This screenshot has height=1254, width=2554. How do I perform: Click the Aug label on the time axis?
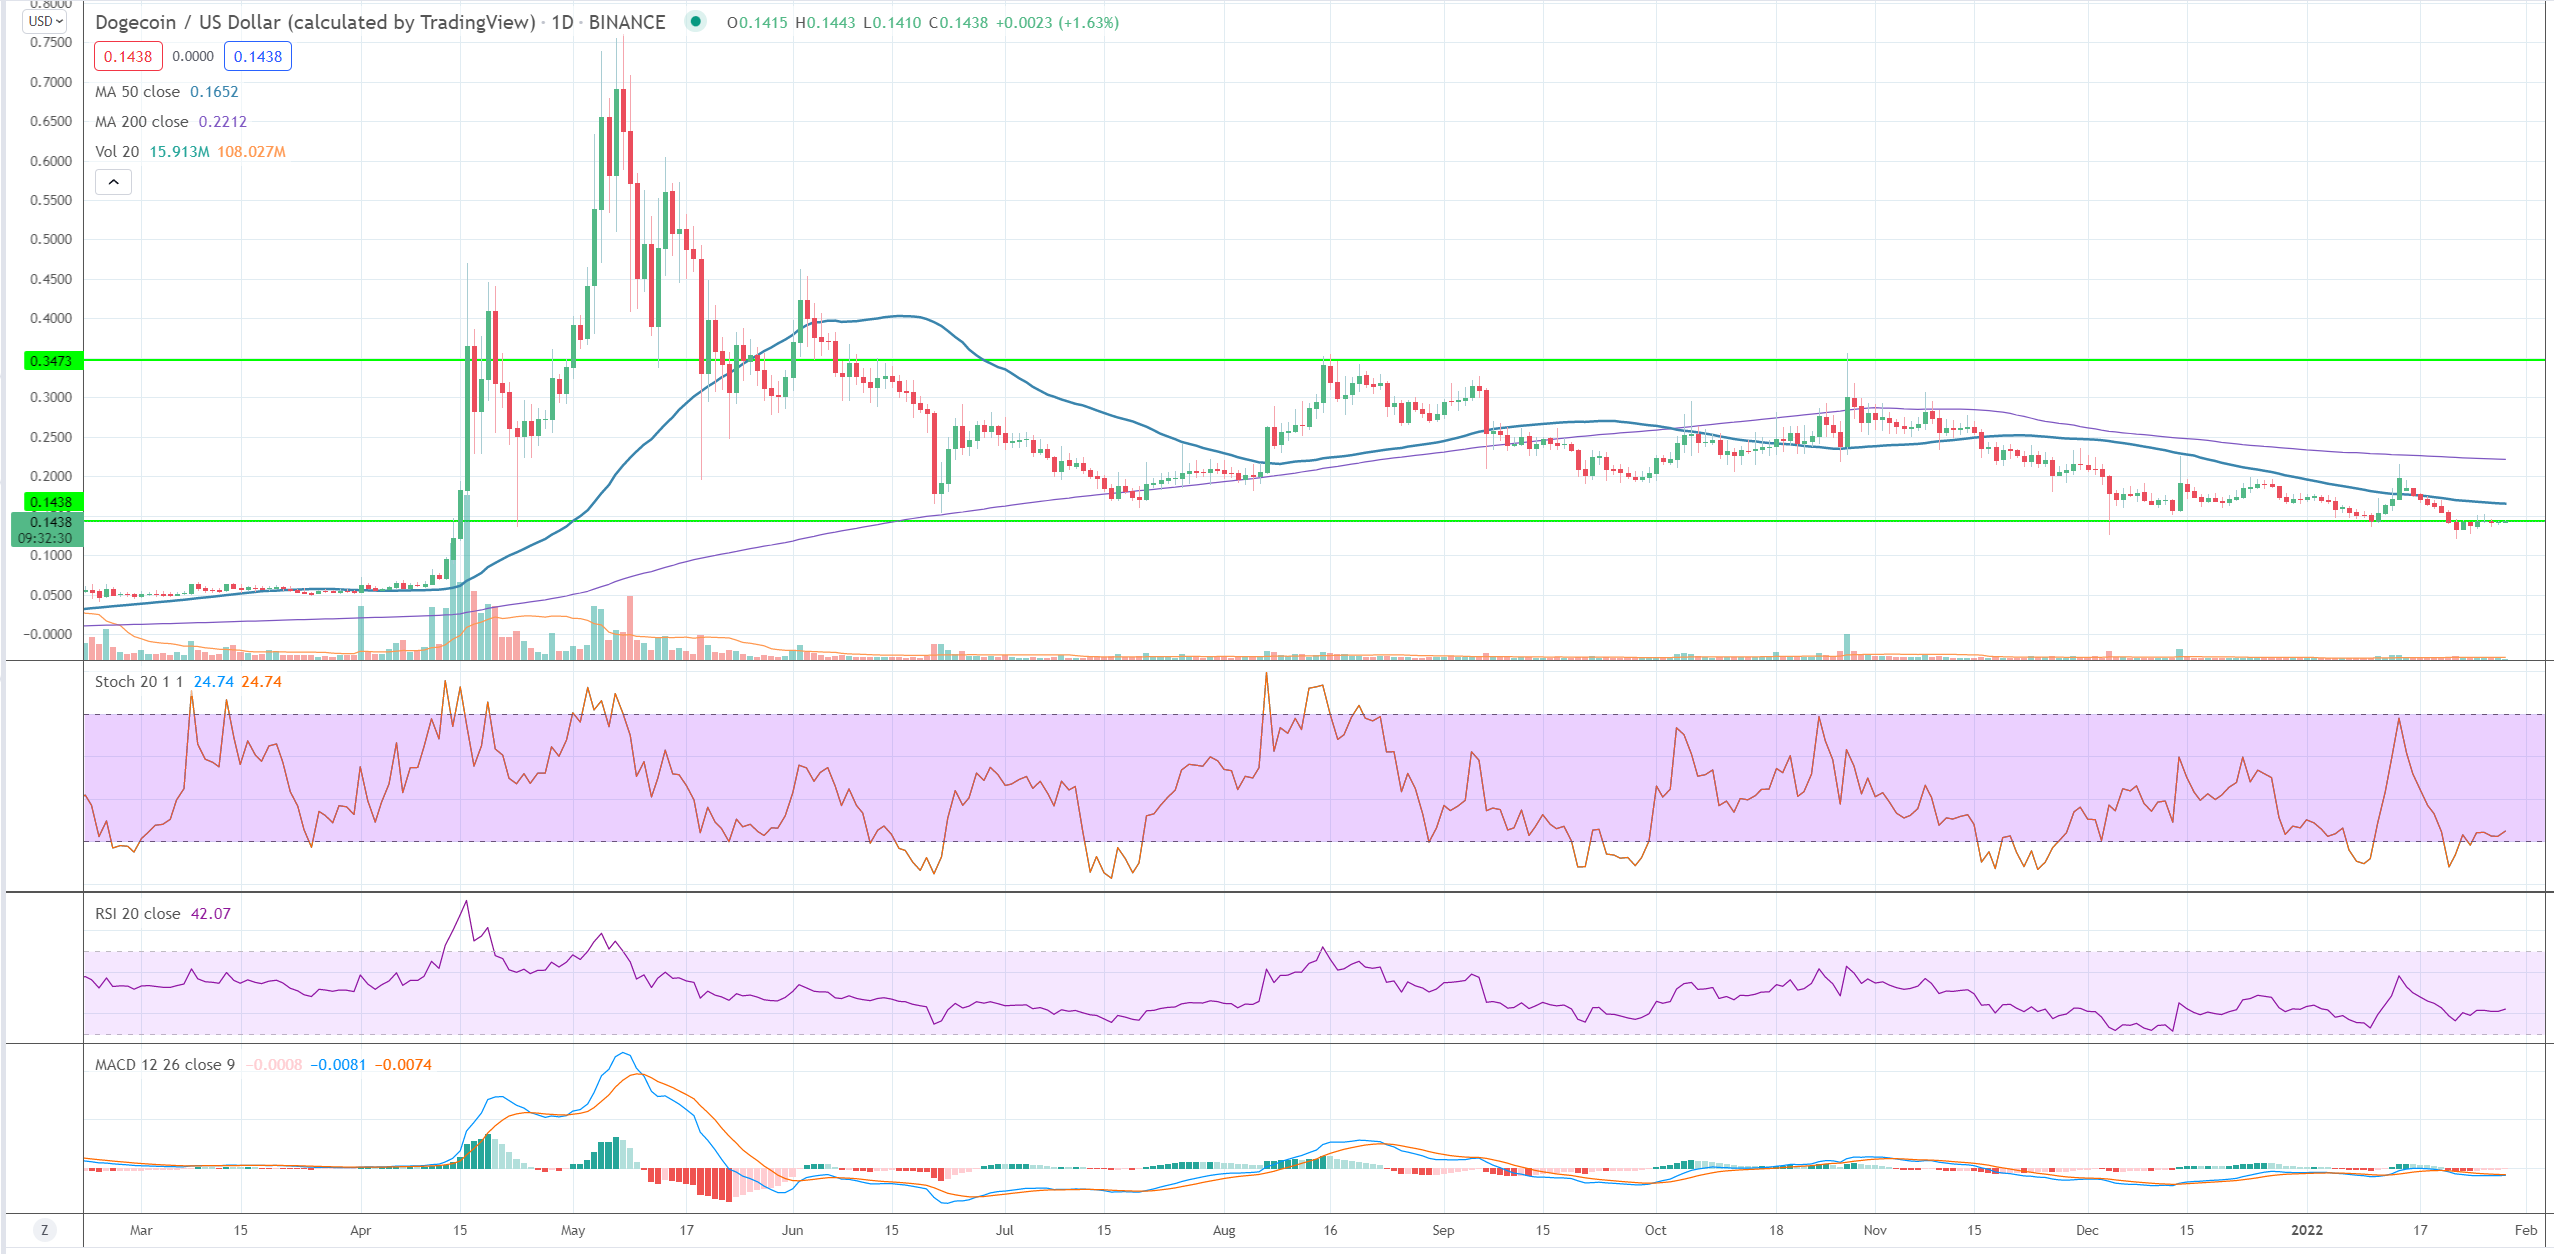click(1224, 1230)
